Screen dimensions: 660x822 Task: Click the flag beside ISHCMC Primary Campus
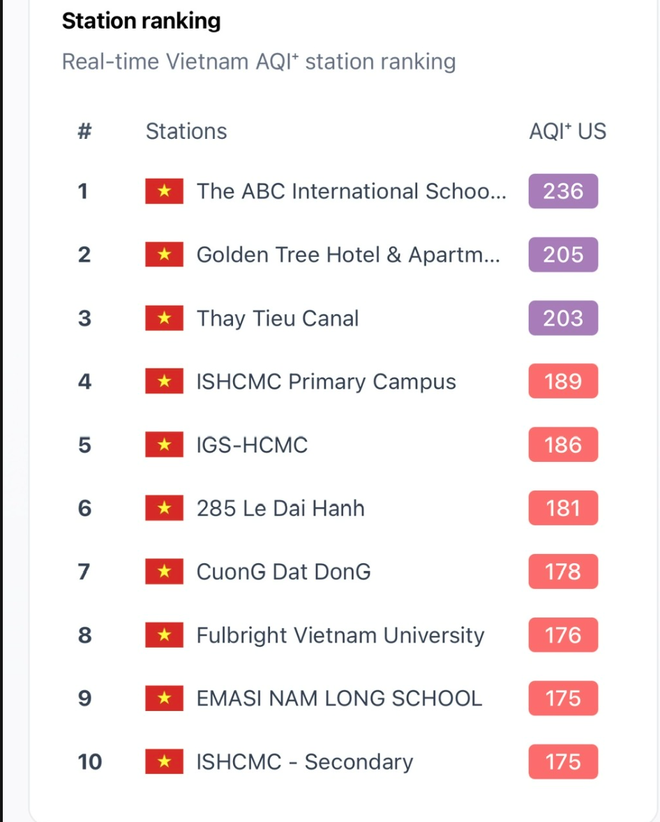[164, 382]
